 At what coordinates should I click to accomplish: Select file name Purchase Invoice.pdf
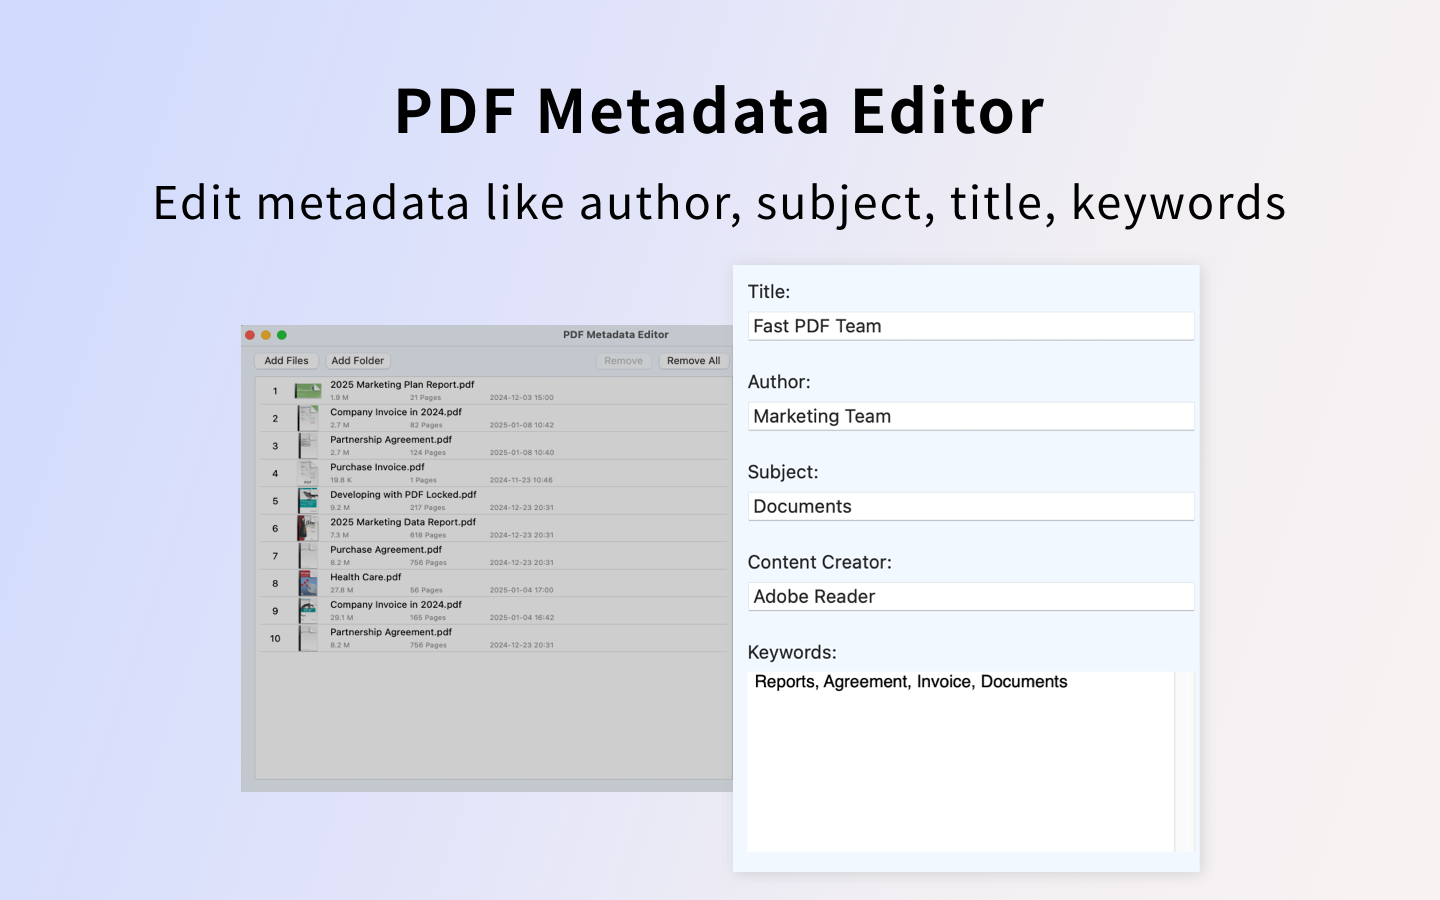(377, 467)
